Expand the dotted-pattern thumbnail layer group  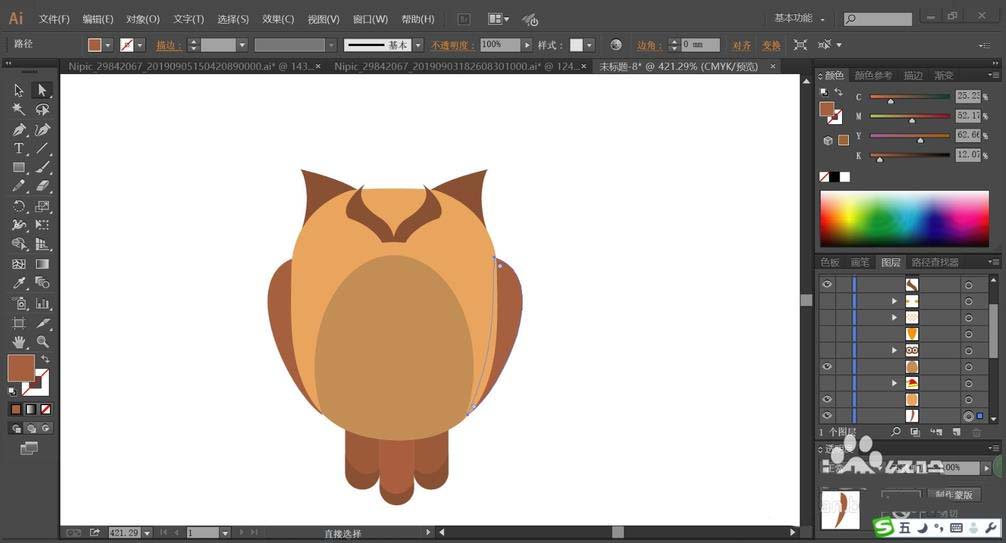894,318
